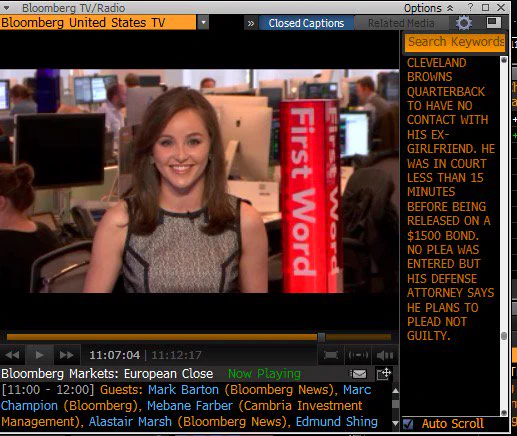This screenshot has width=517, height=436.
Task: Click the video playback thumbnail
Action: pyautogui.click(x=199, y=181)
